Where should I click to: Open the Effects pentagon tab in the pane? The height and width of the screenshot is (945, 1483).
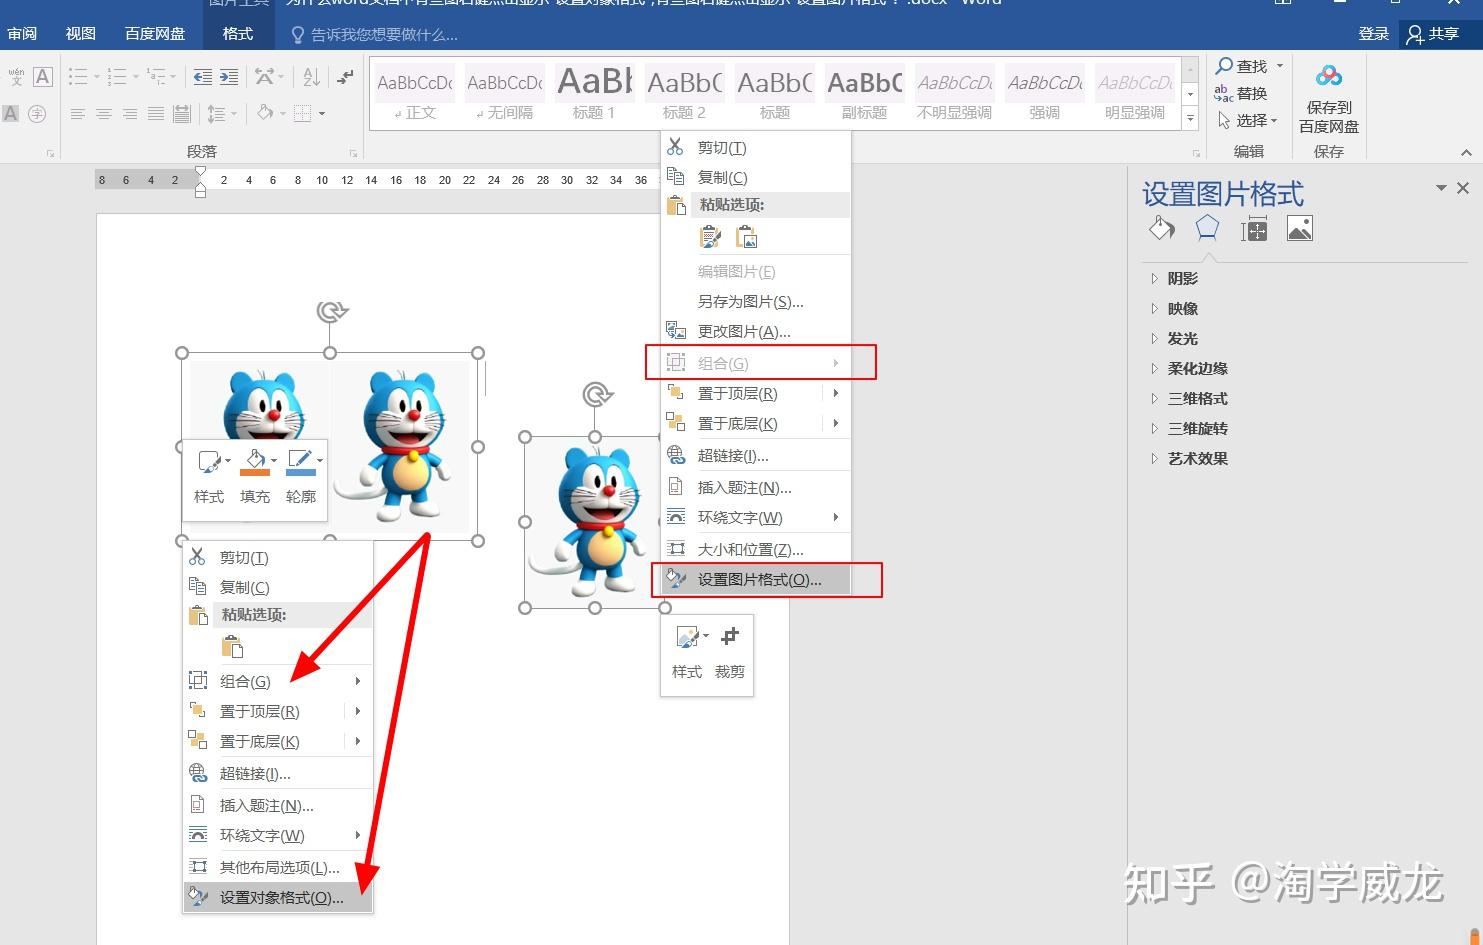coord(1207,229)
